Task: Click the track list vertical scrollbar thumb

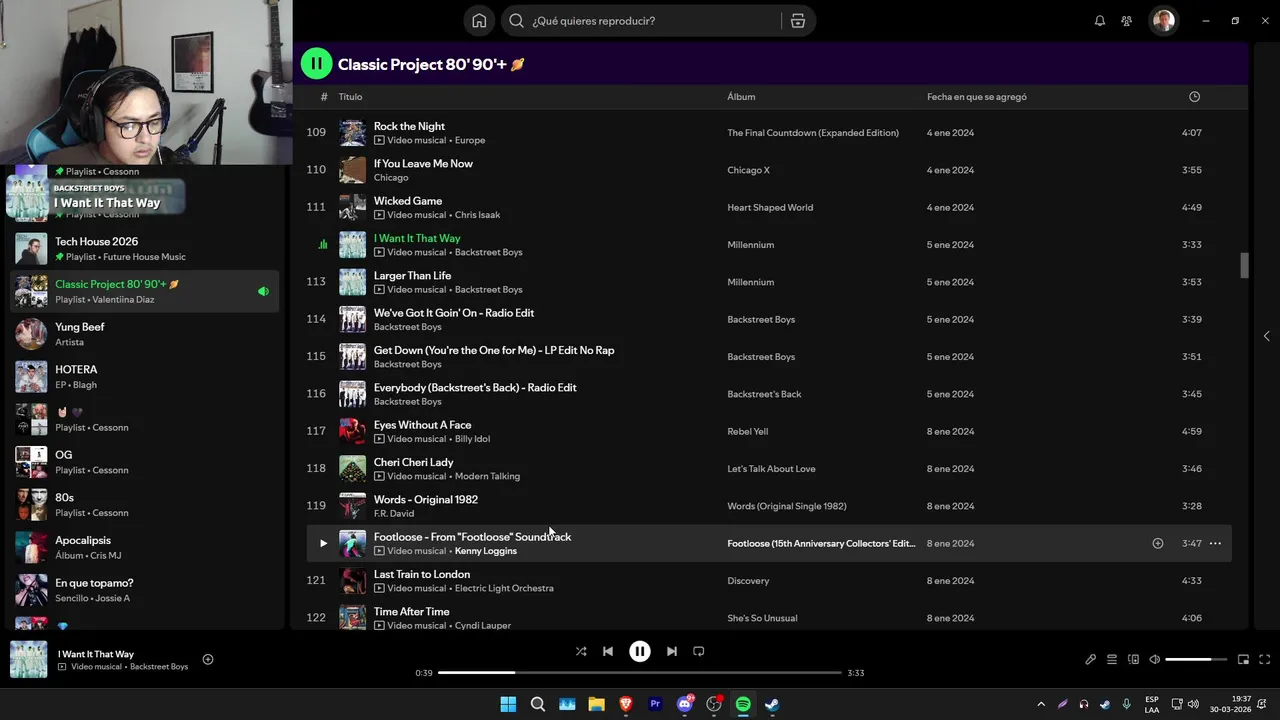Action: (x=1245, y=265)
